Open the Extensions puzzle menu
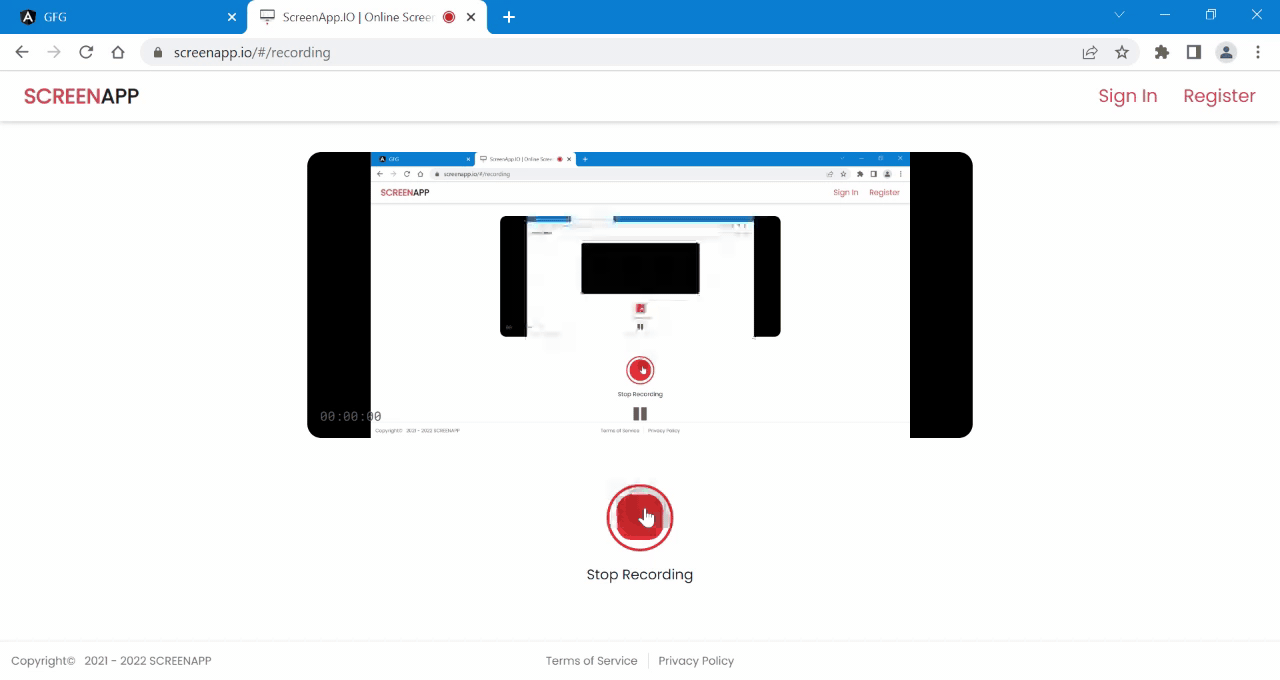The image size is (1280, 680). (x=1161, y=52)
